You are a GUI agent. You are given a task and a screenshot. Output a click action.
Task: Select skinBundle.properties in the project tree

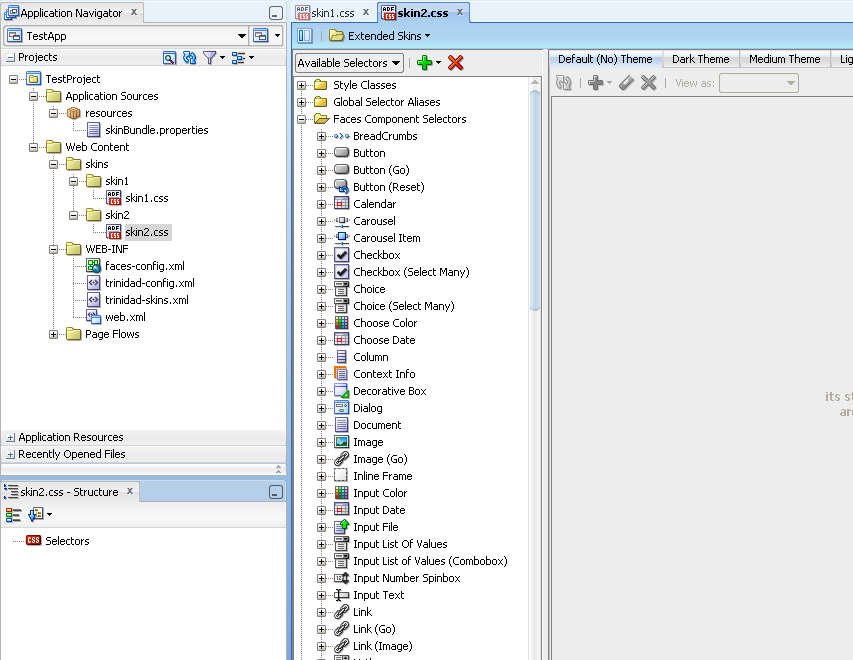[159, 128]
